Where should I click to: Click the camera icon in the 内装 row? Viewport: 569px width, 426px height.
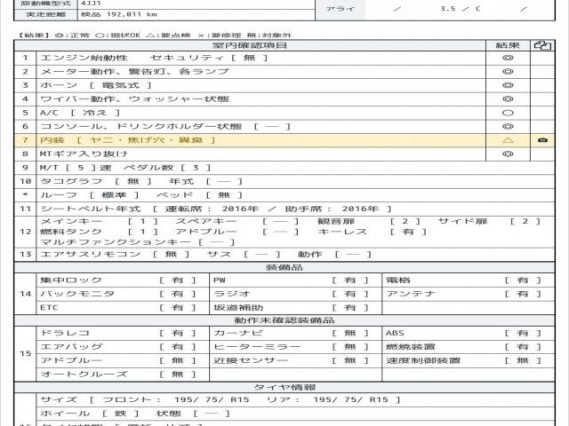pos(543,140)
